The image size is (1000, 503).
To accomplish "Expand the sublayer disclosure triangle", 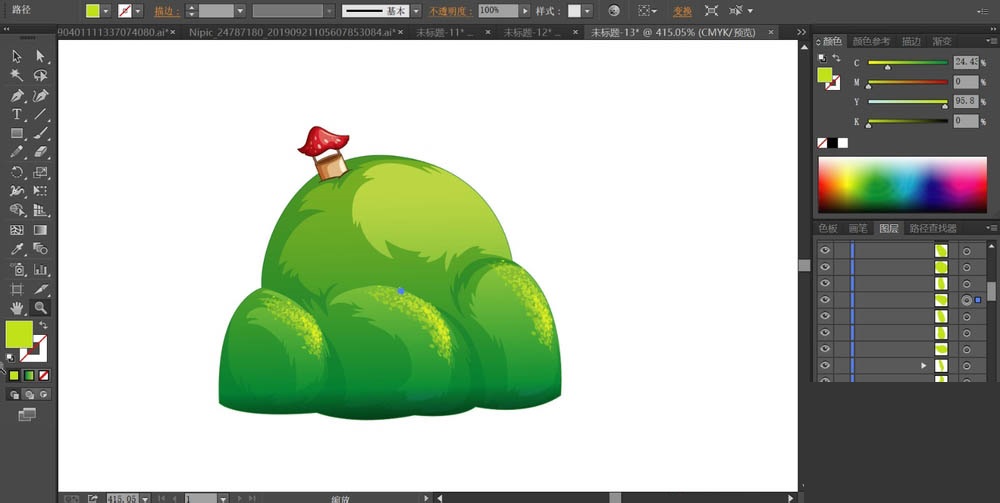I will (923, 366).
